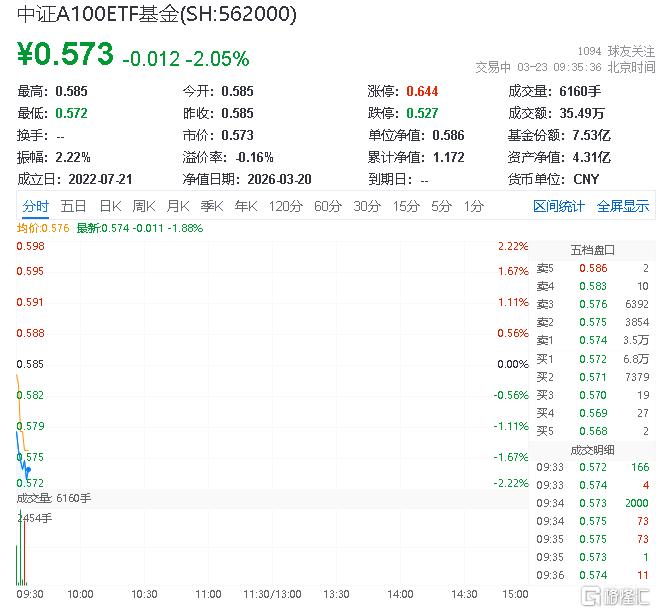The image size is (656, 613).
Task: Click the 09:34 trade with volume 2000
Action: tap(593, 503)
